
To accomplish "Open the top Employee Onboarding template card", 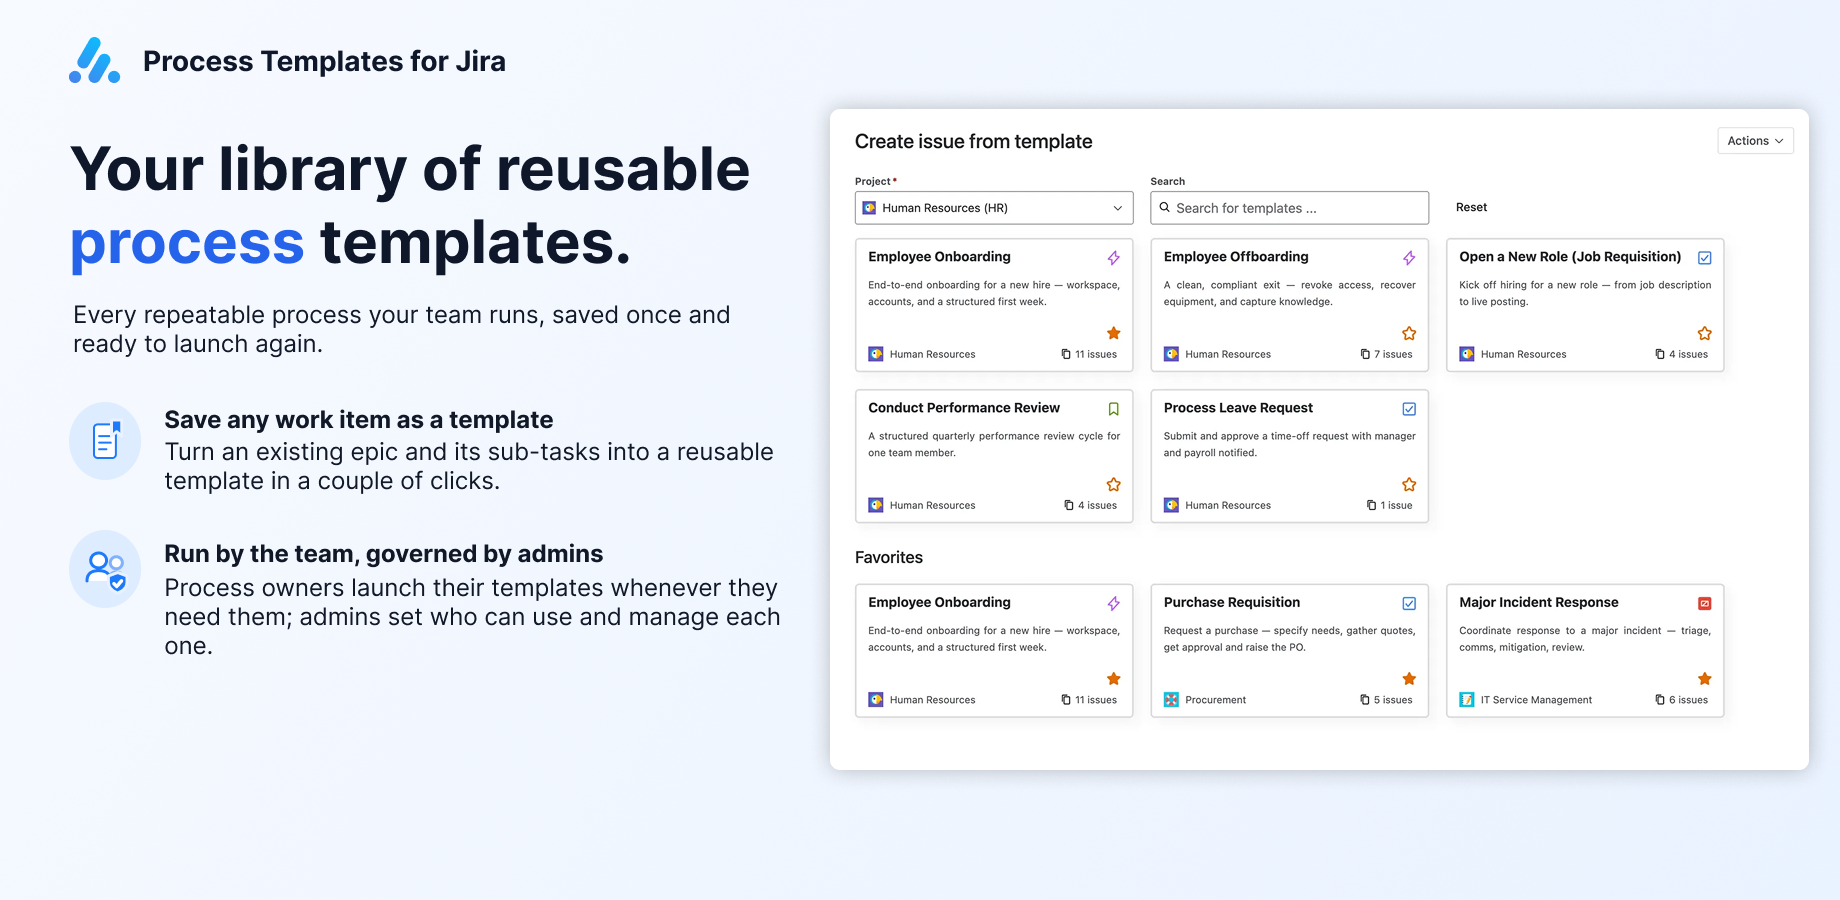I will 994,305.
